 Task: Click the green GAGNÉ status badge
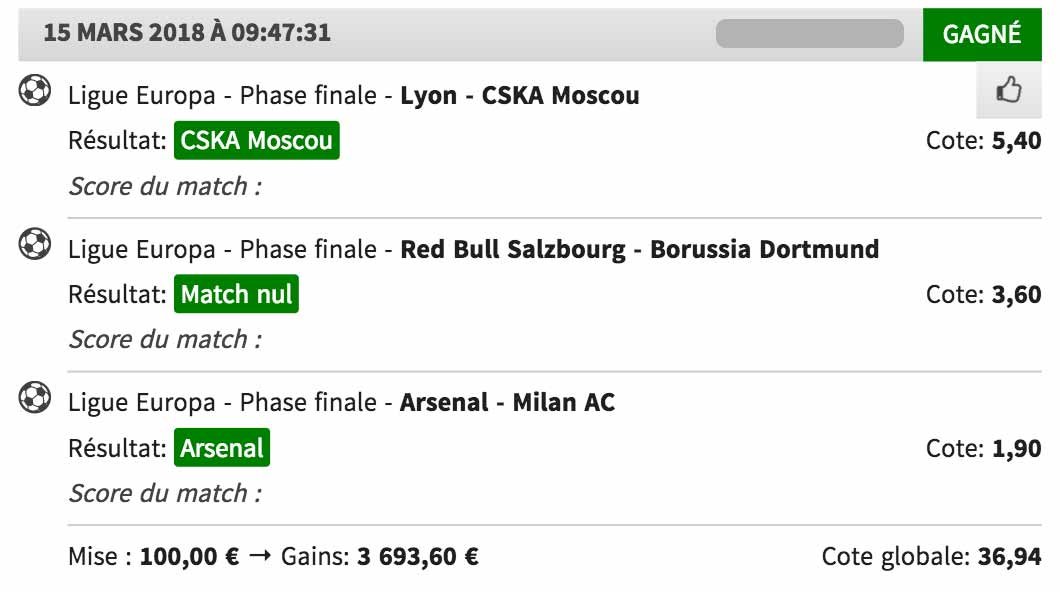[982, 34]
